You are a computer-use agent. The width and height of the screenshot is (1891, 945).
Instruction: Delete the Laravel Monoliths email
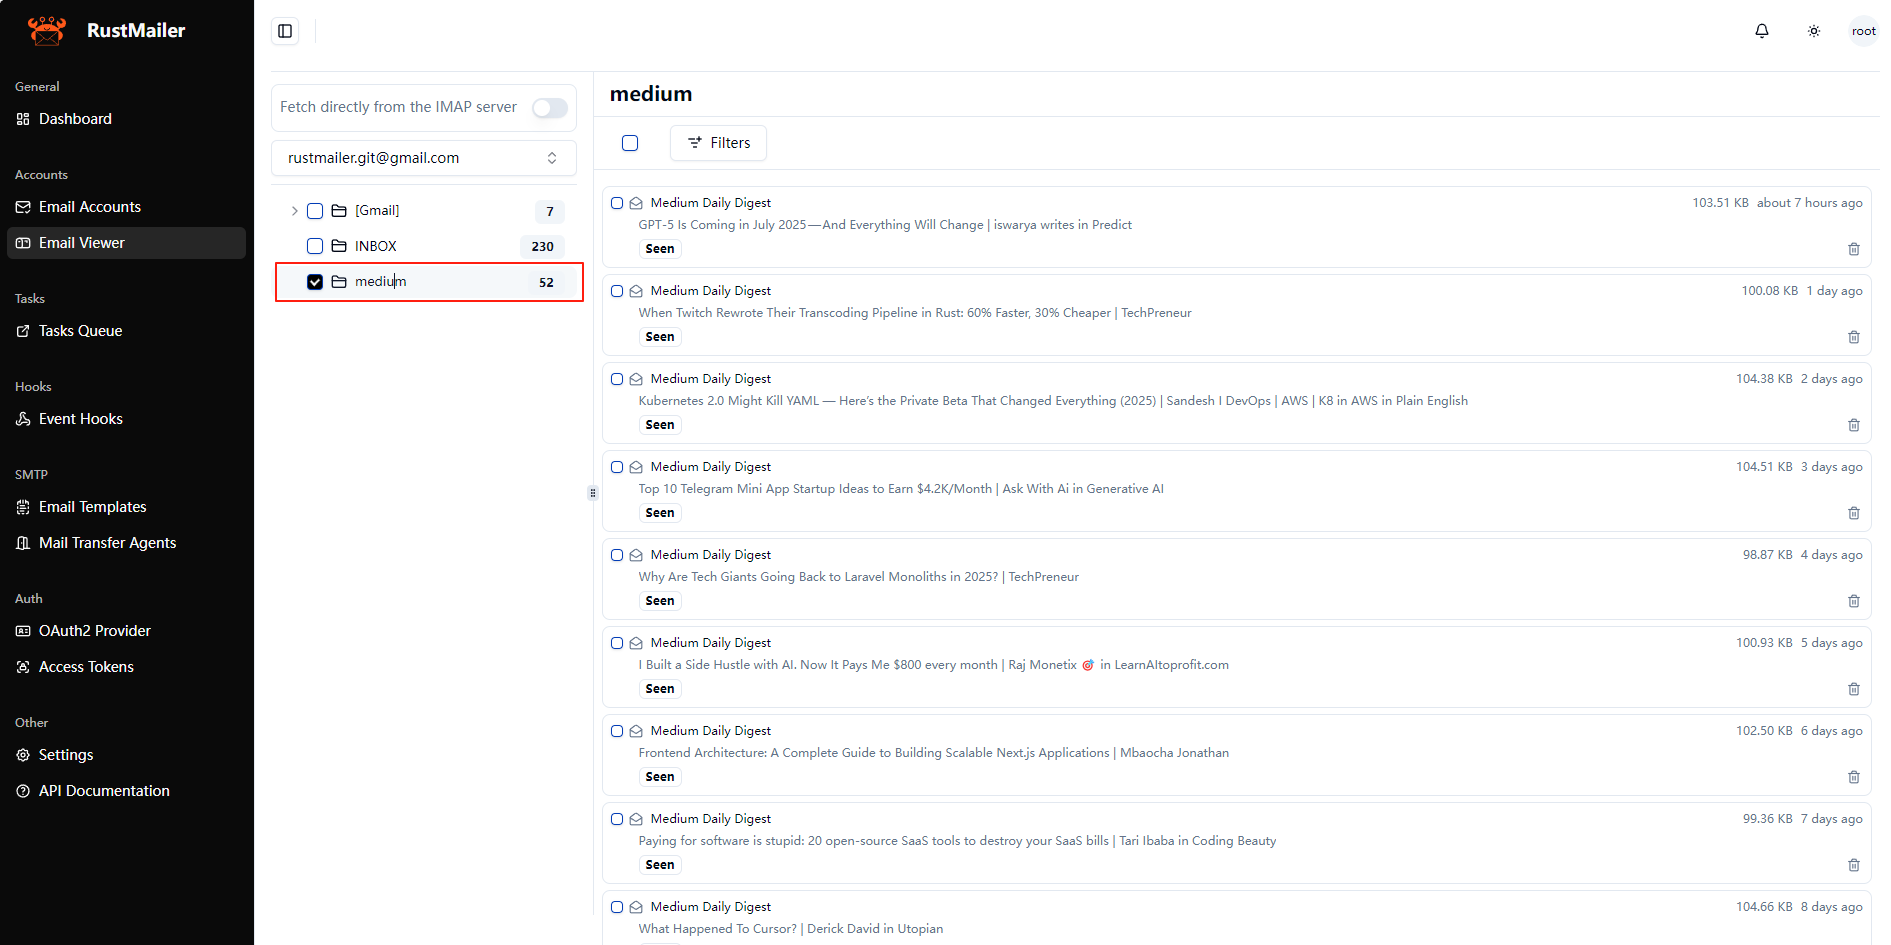pyautogui.click(x=1854, y=601)
